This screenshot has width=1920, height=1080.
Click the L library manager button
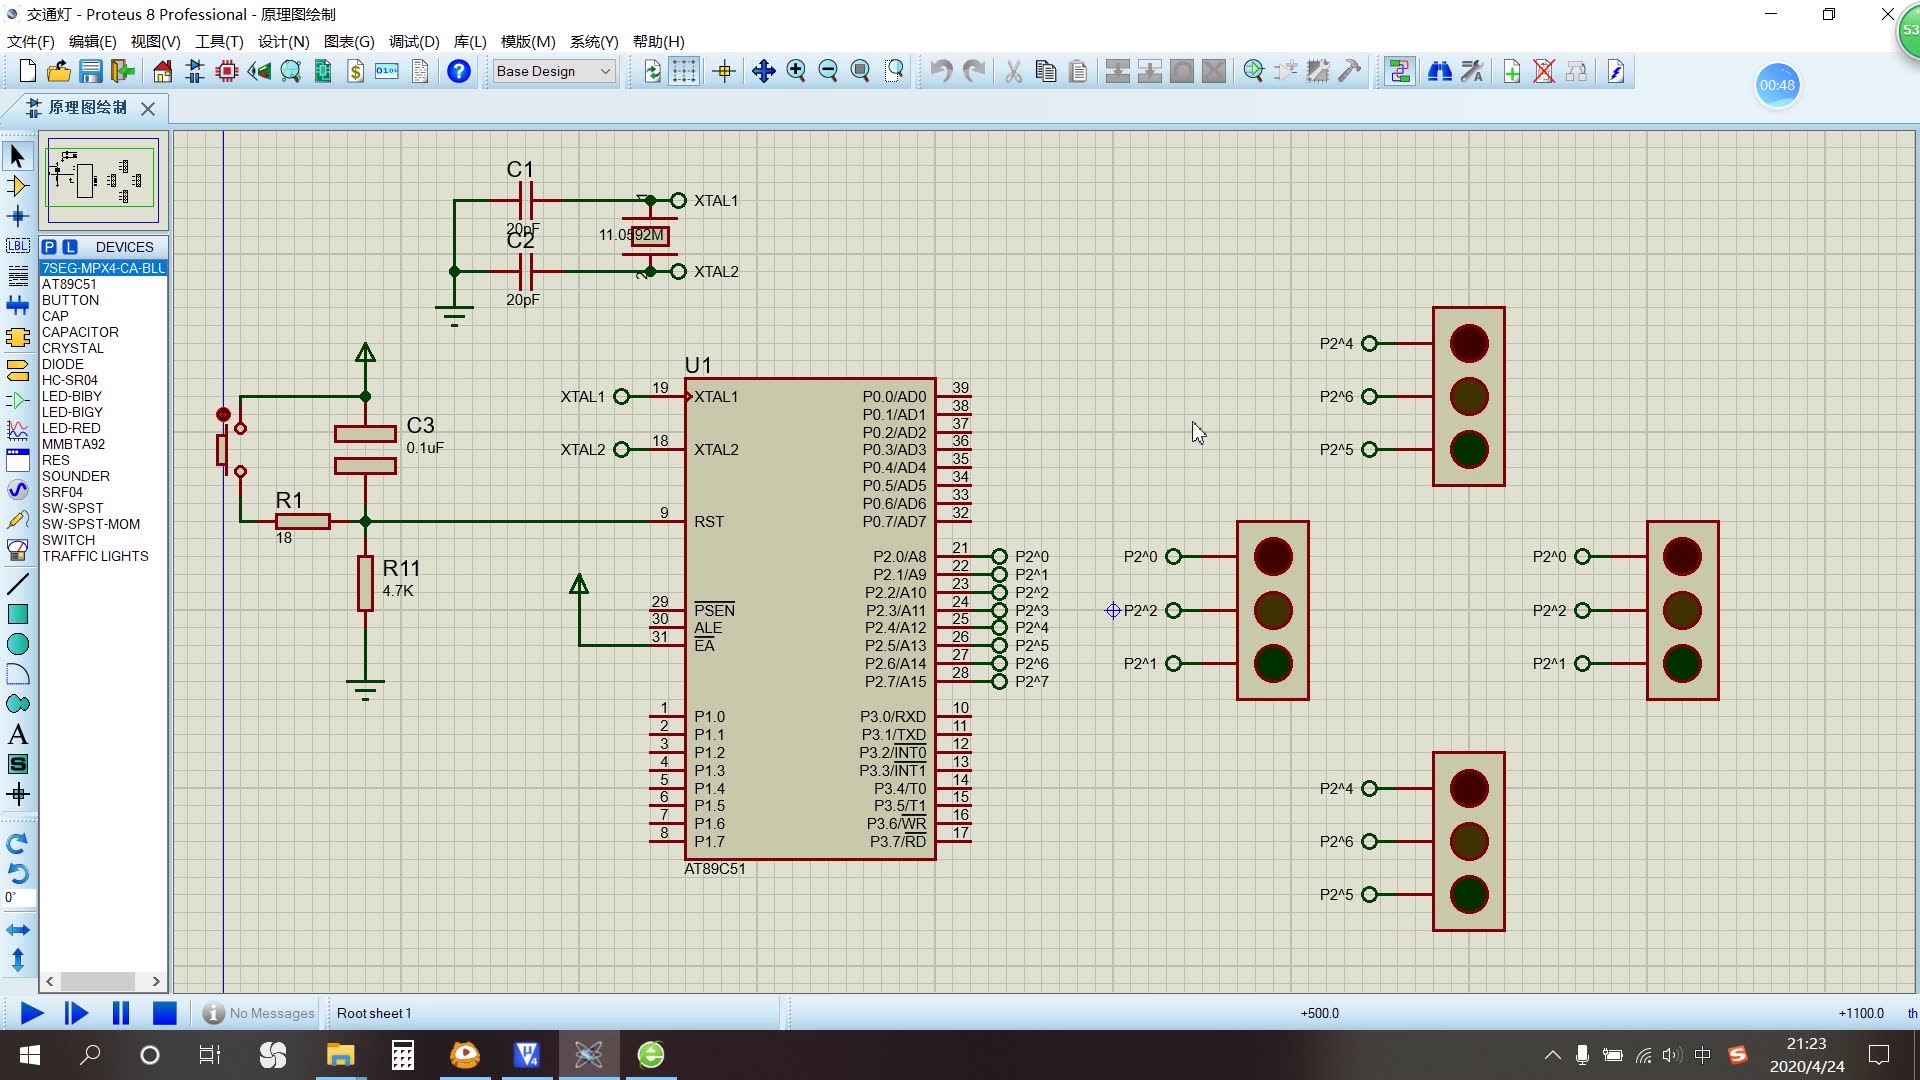[70, 247]
